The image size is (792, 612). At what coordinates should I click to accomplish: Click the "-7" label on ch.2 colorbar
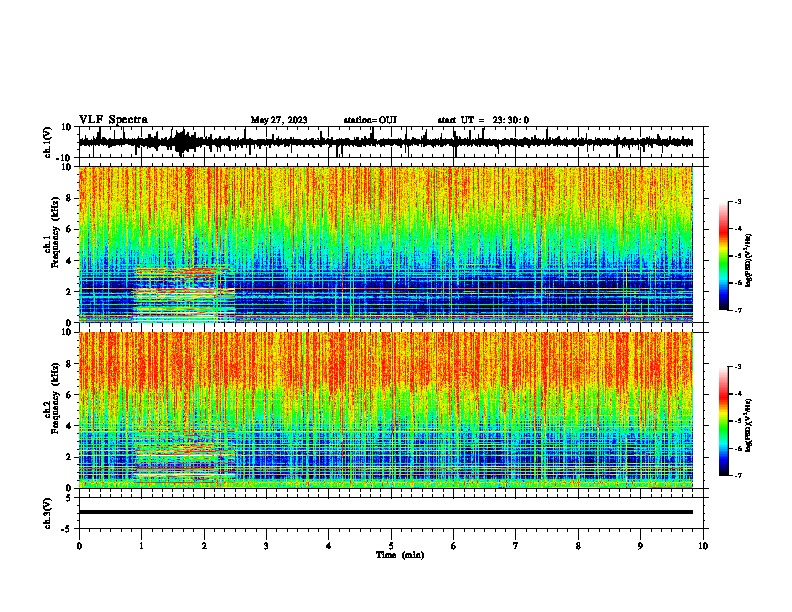pyautogui.click(x=737, y=475)
